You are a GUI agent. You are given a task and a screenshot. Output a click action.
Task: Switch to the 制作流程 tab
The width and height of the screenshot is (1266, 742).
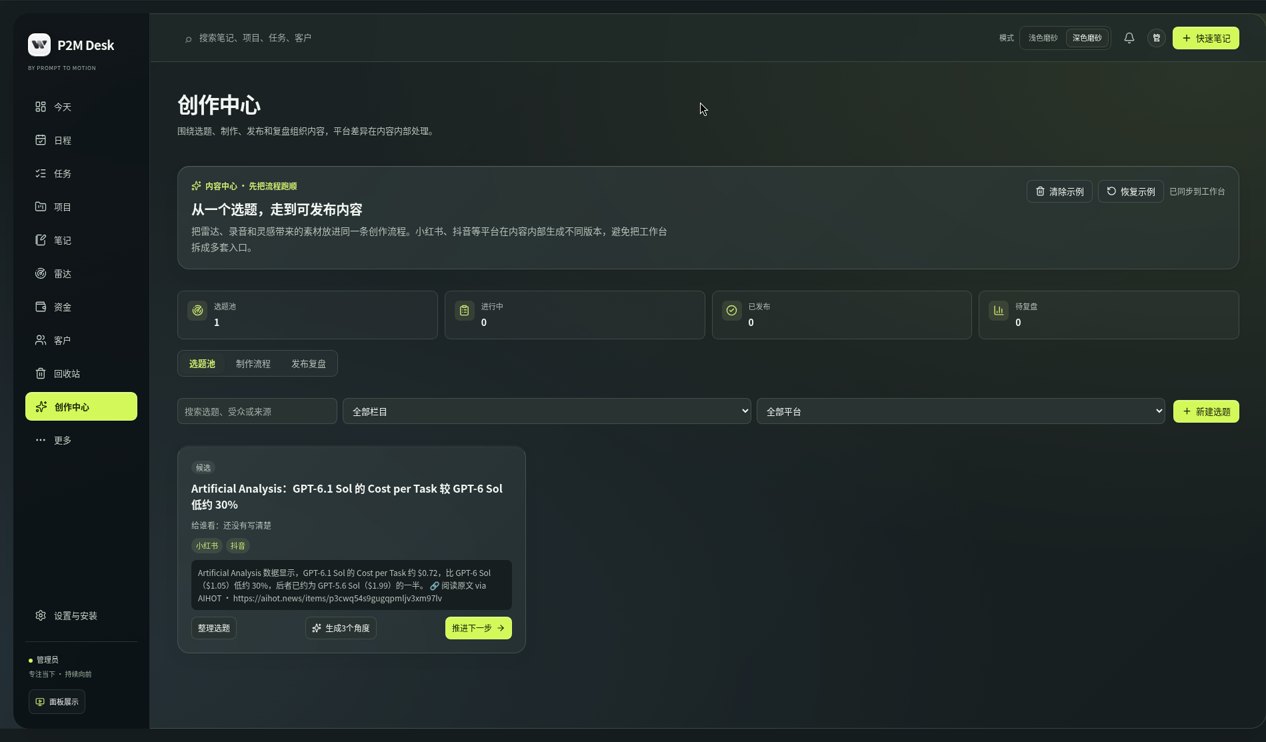pos(253,364)
